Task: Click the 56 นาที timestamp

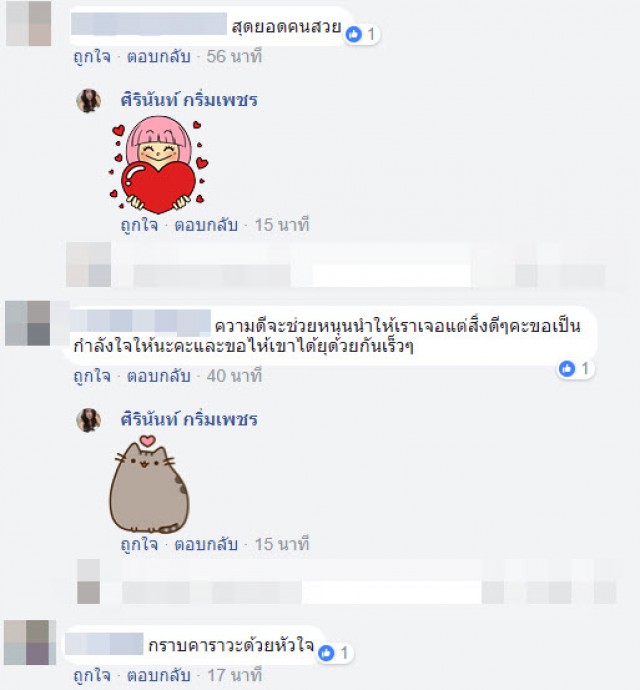Action: [x=234, y=57]
